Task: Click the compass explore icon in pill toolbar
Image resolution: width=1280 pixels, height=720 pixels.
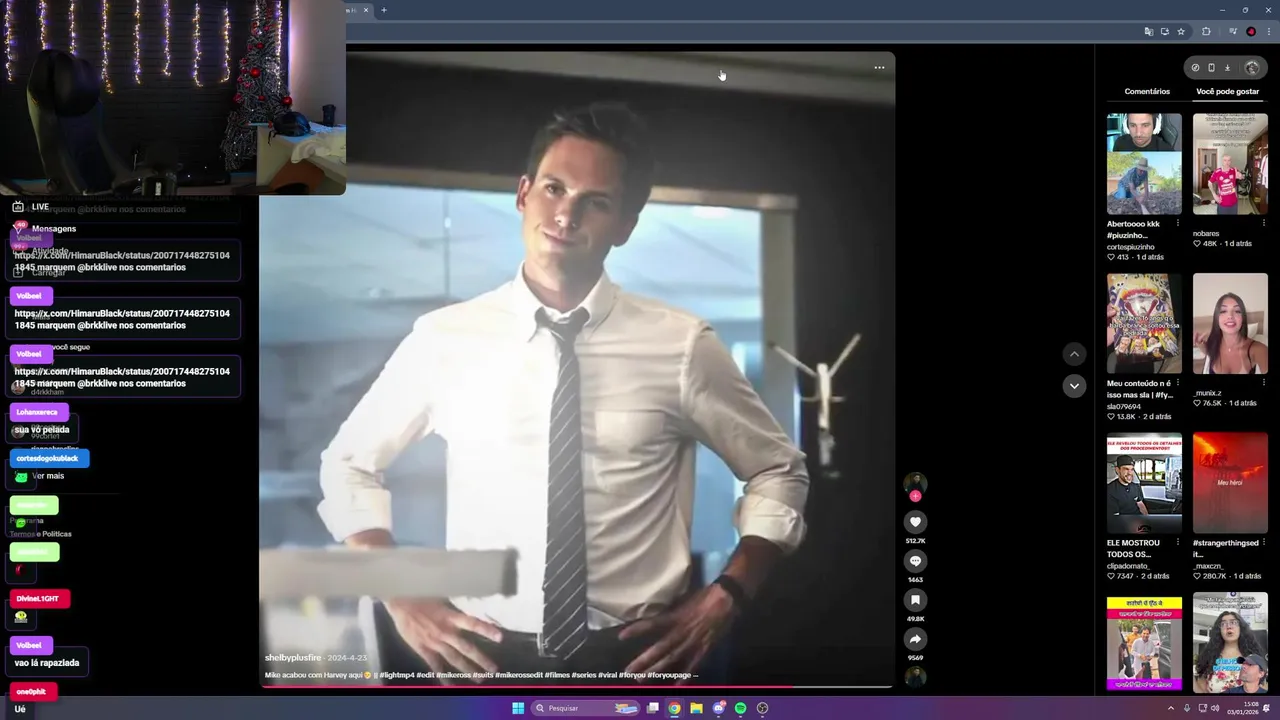Action: 1195,68
